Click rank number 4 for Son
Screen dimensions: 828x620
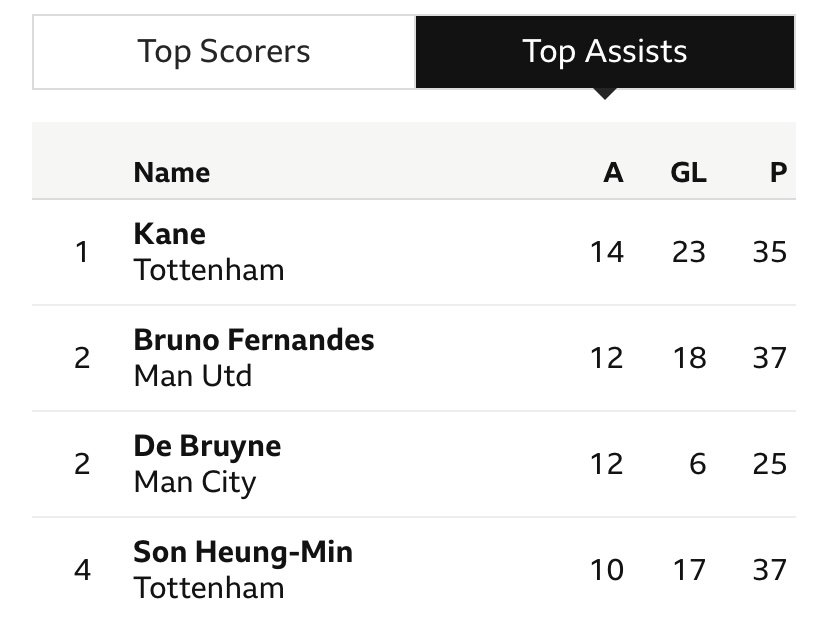pos(82,570)
